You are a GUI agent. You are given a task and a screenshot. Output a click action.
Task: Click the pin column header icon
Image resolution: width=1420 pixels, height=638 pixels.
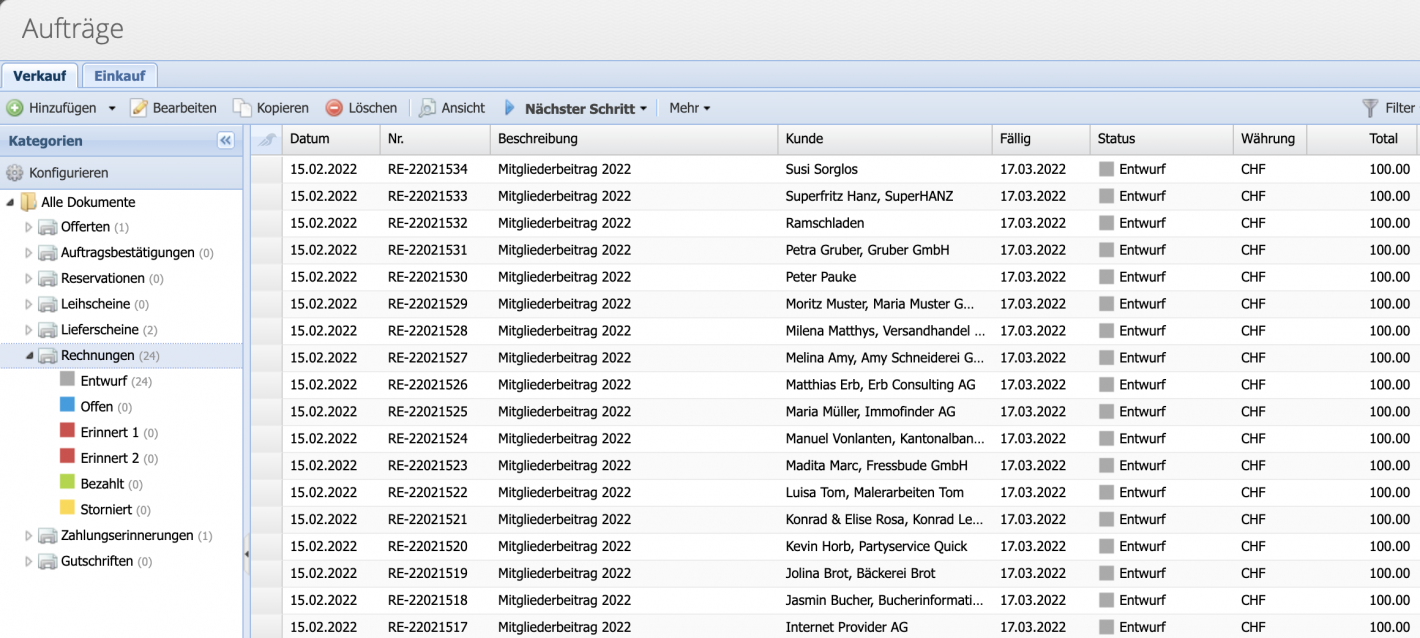coord(264,139)
